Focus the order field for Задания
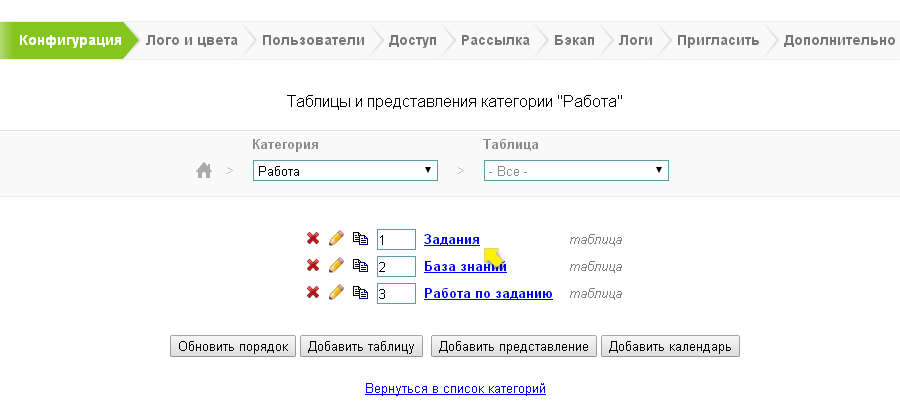Viewport: 900px width, 409px height. (x=396, y=240)
